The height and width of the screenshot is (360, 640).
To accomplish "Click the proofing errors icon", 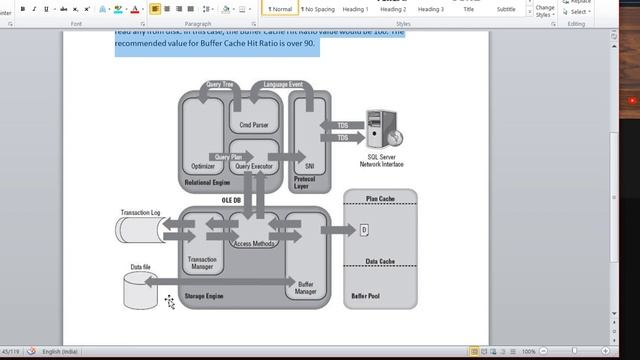I will tap(31, 351).
